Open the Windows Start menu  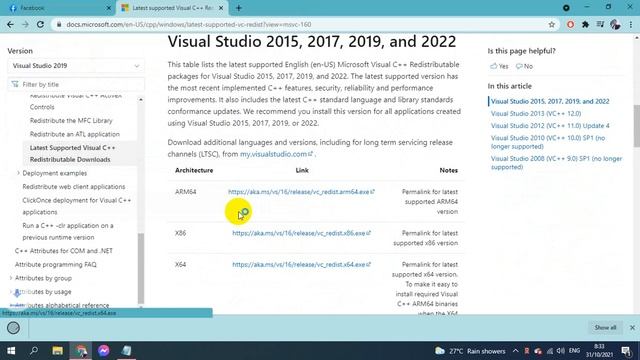[x=11, y=351]
